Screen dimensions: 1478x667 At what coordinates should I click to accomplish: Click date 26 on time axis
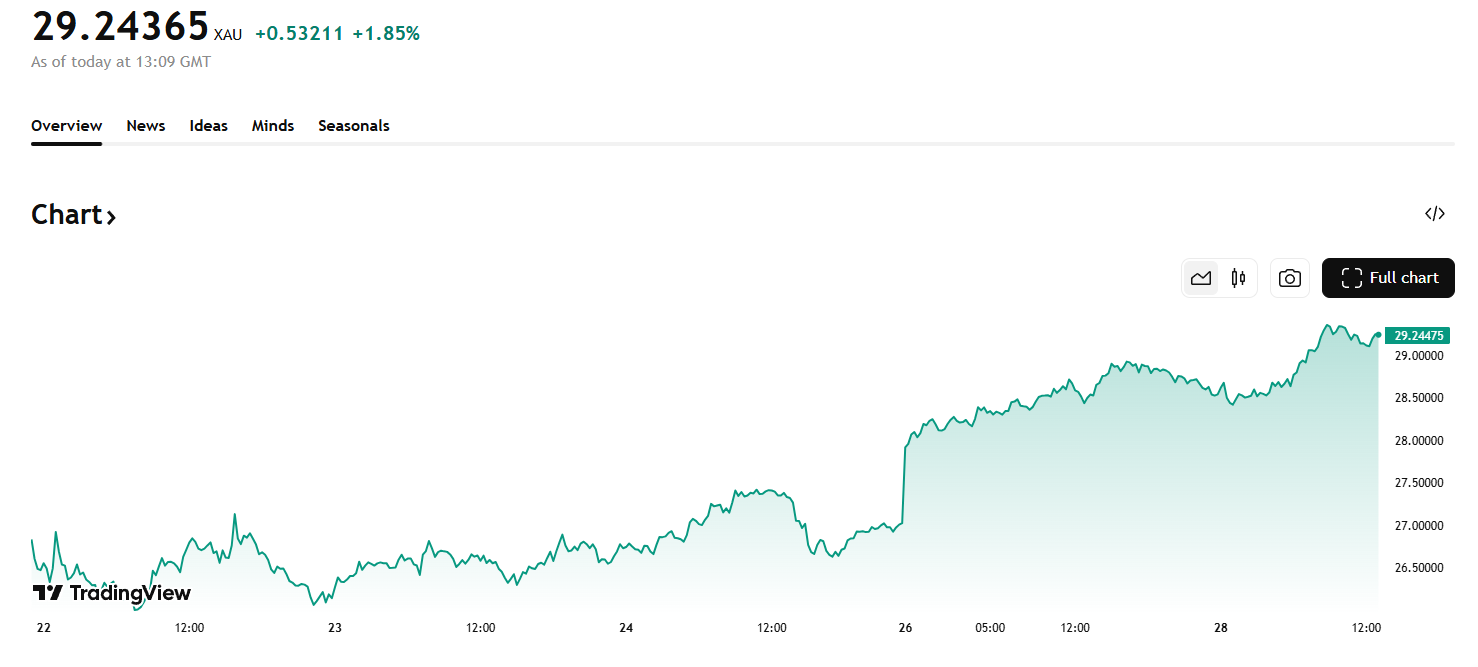pyautogui.click(x=906, y=628)
